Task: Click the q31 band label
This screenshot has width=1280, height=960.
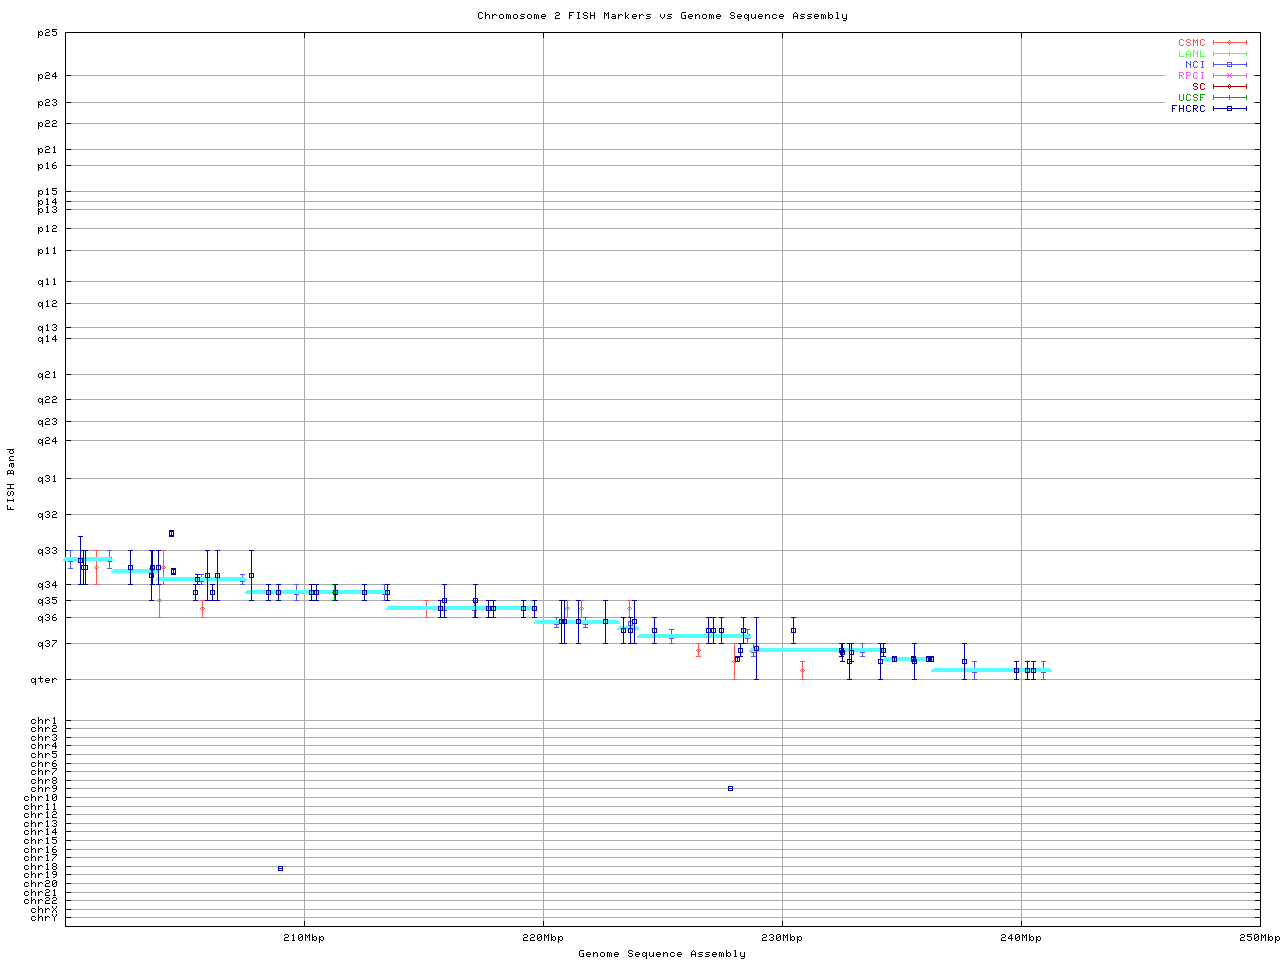Action: click(47, 479)
